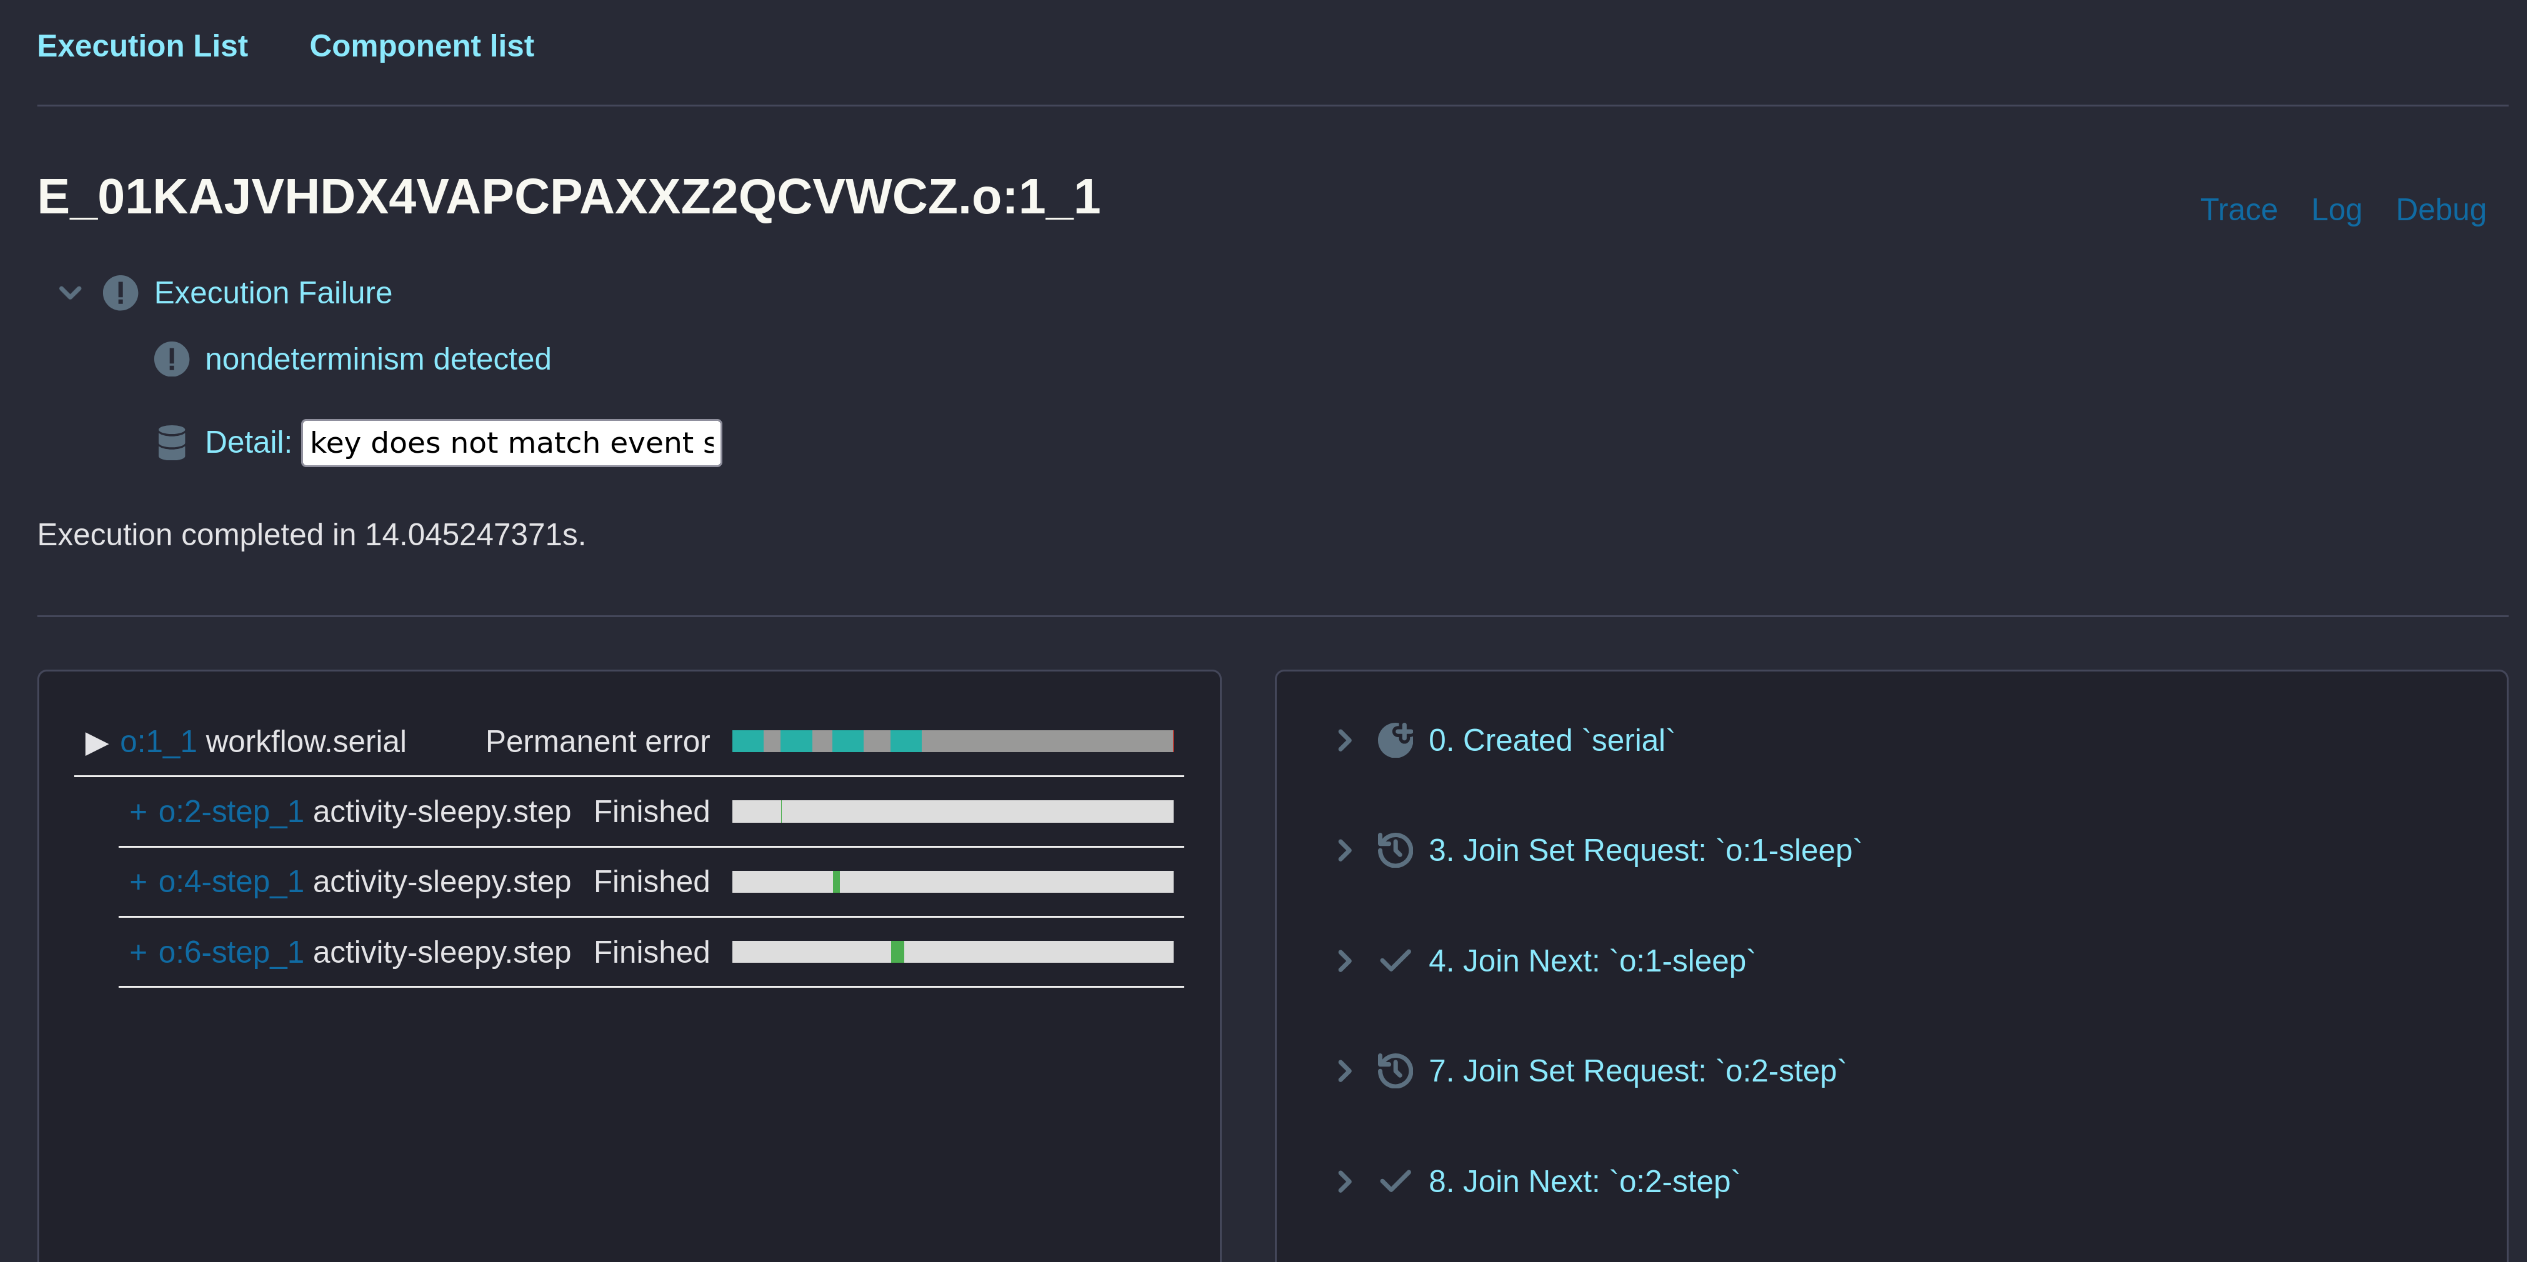Viewport: 2527px width, 1262px height.
Task: Click the Created `serial` event icon
Action: [1395, 740]
